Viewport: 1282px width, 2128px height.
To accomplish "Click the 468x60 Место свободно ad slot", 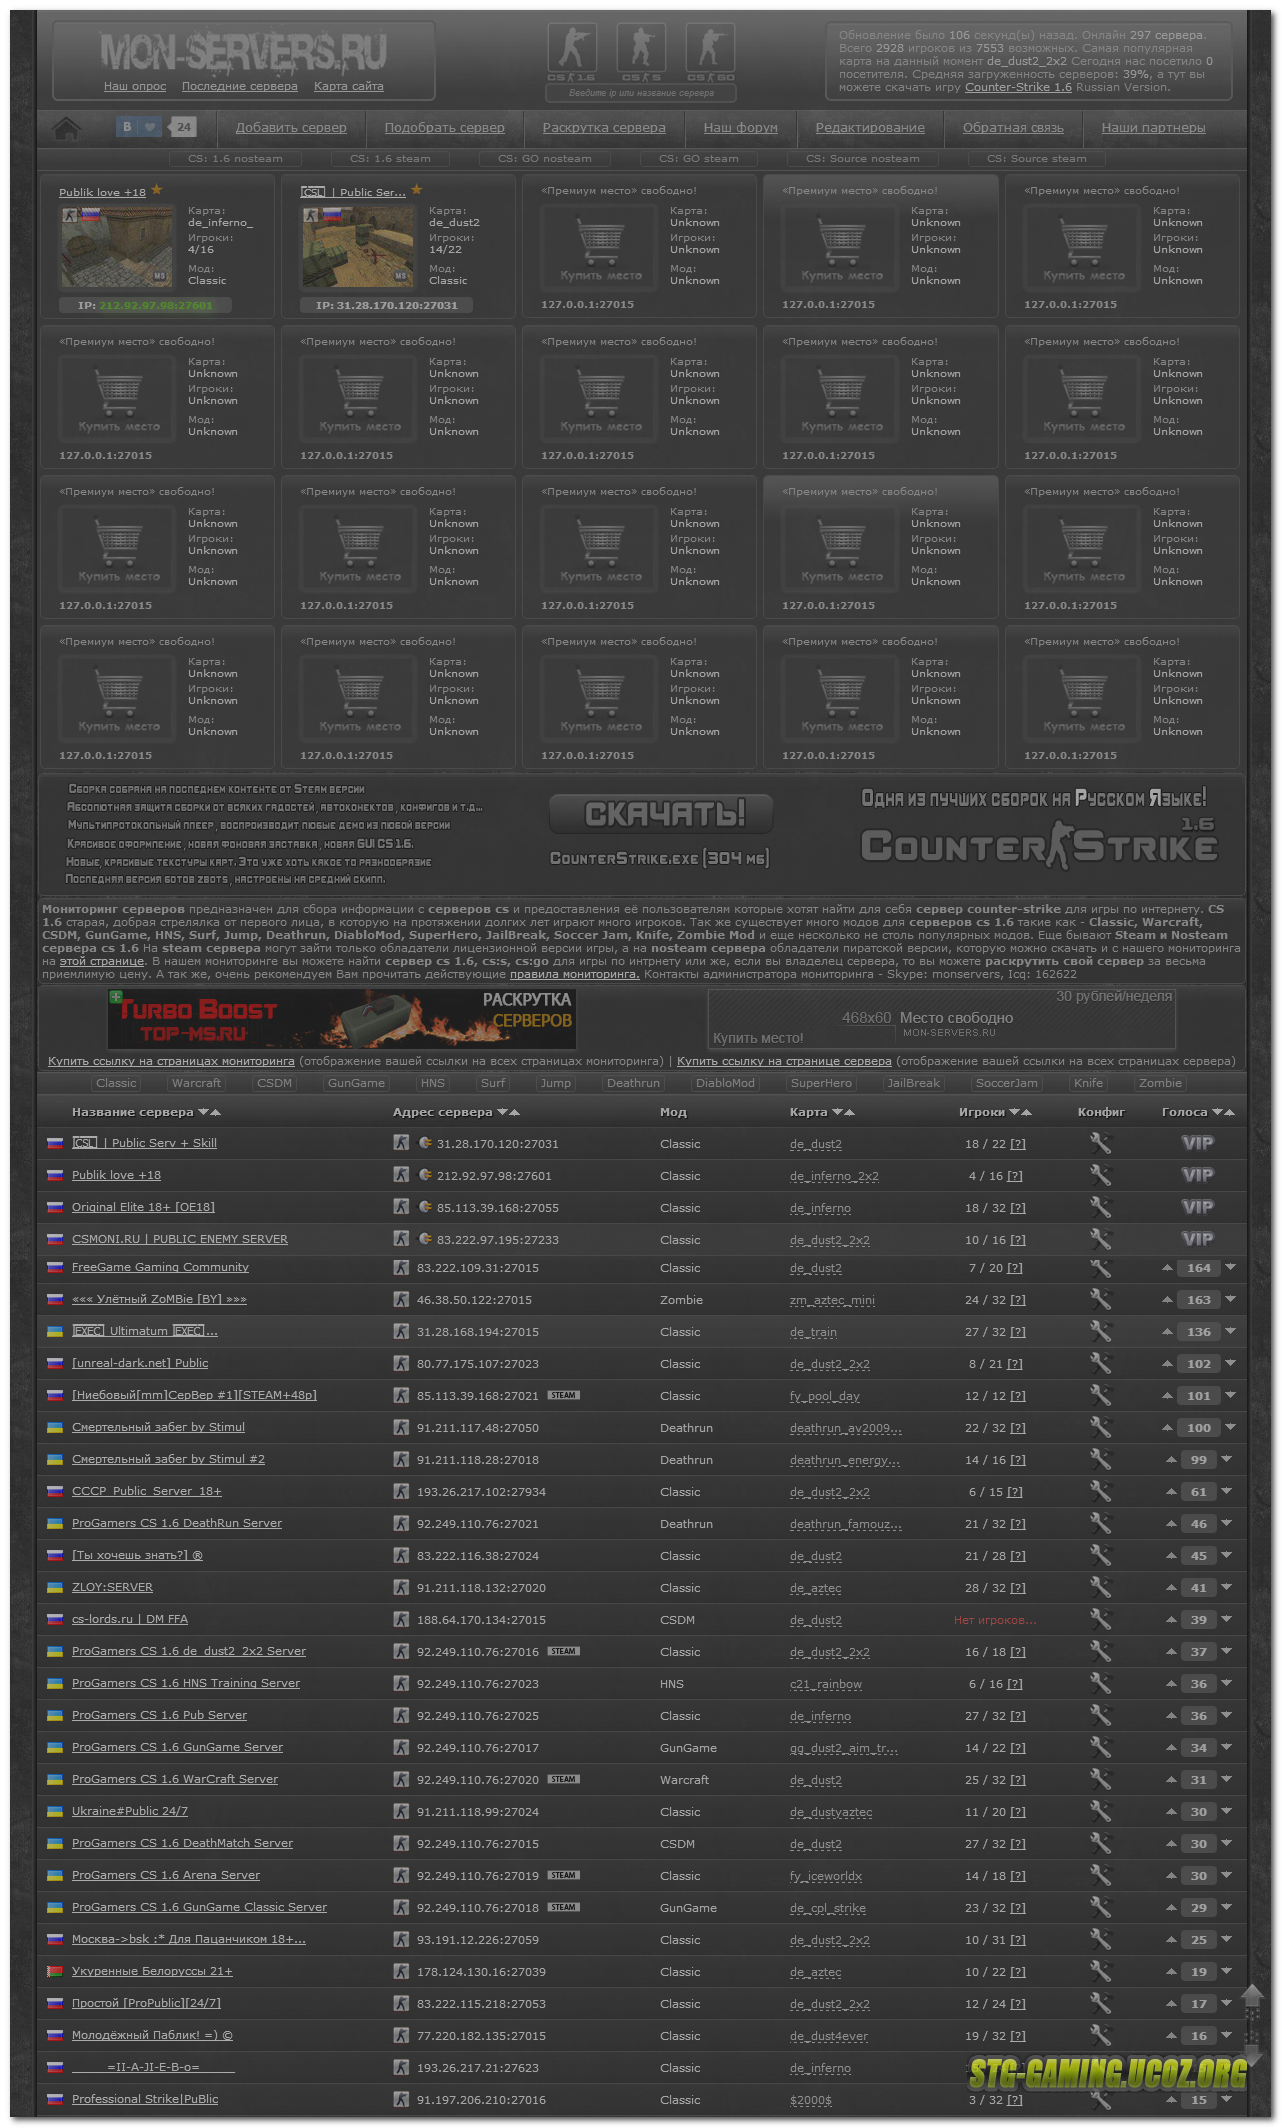I will coord(942,1018).
